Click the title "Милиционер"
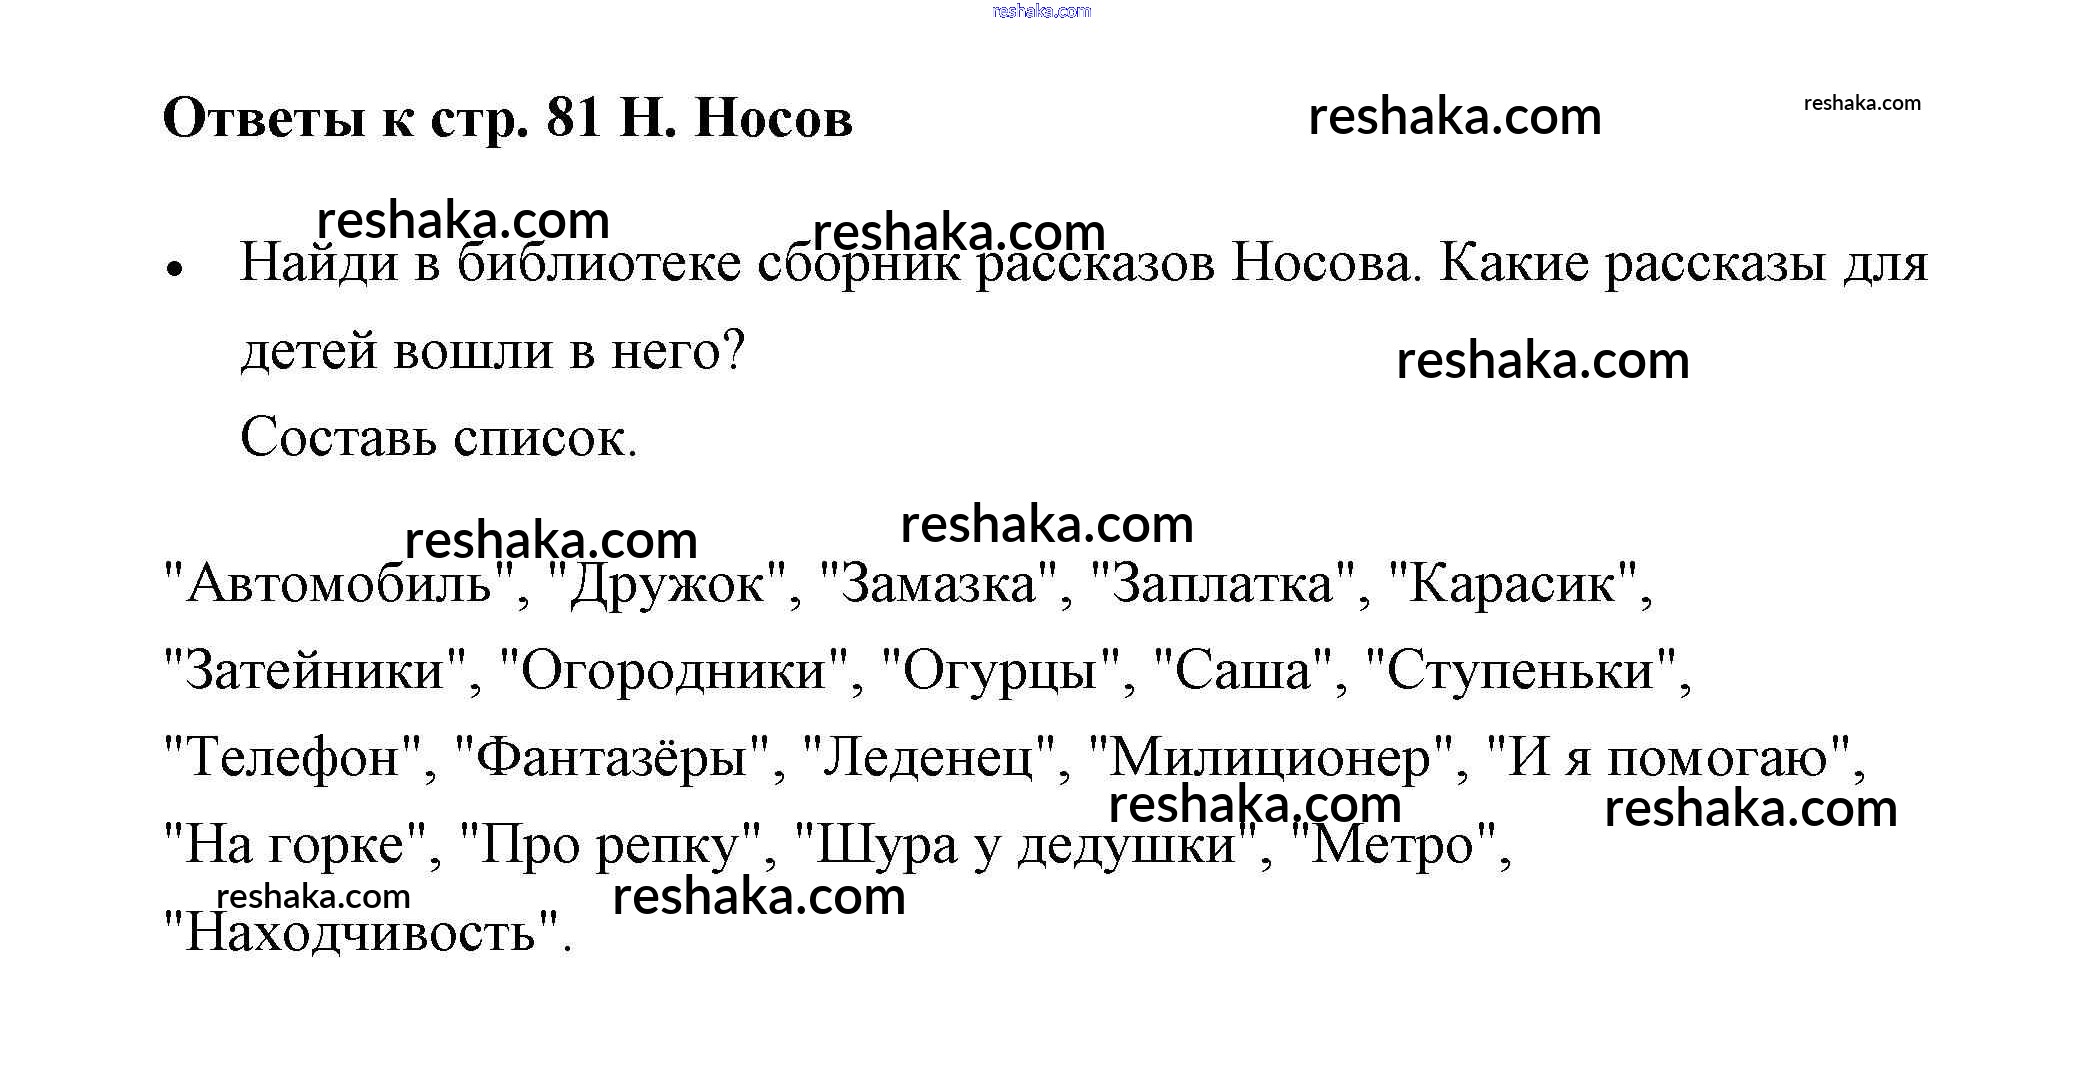This screenshot has width=2082, height=1083. 1270,757
